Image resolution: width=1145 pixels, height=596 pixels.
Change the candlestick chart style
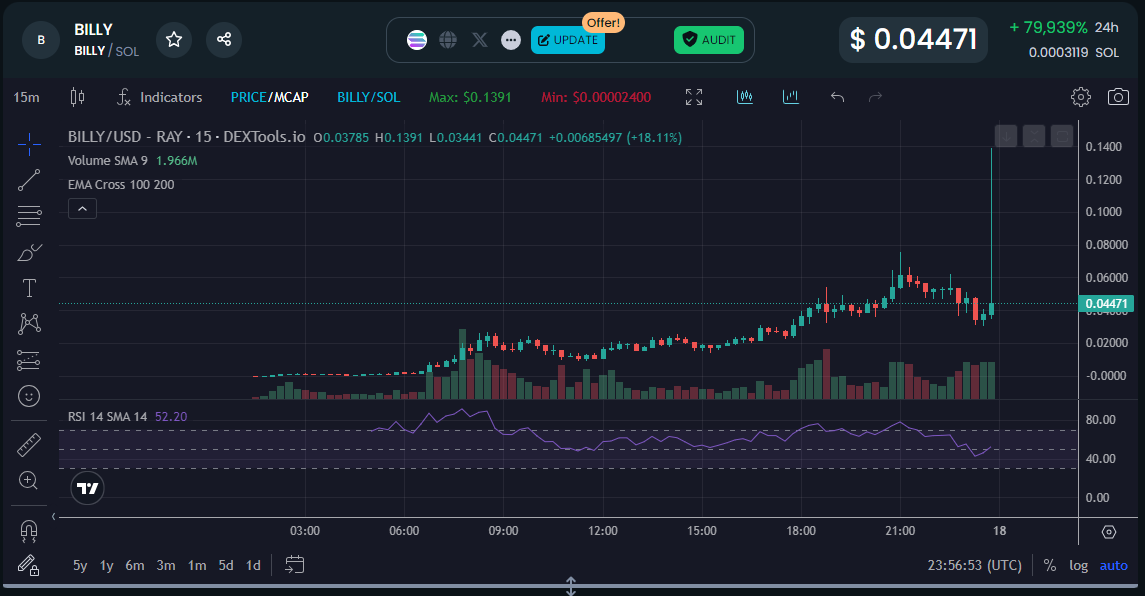click(x=77, y=97)
